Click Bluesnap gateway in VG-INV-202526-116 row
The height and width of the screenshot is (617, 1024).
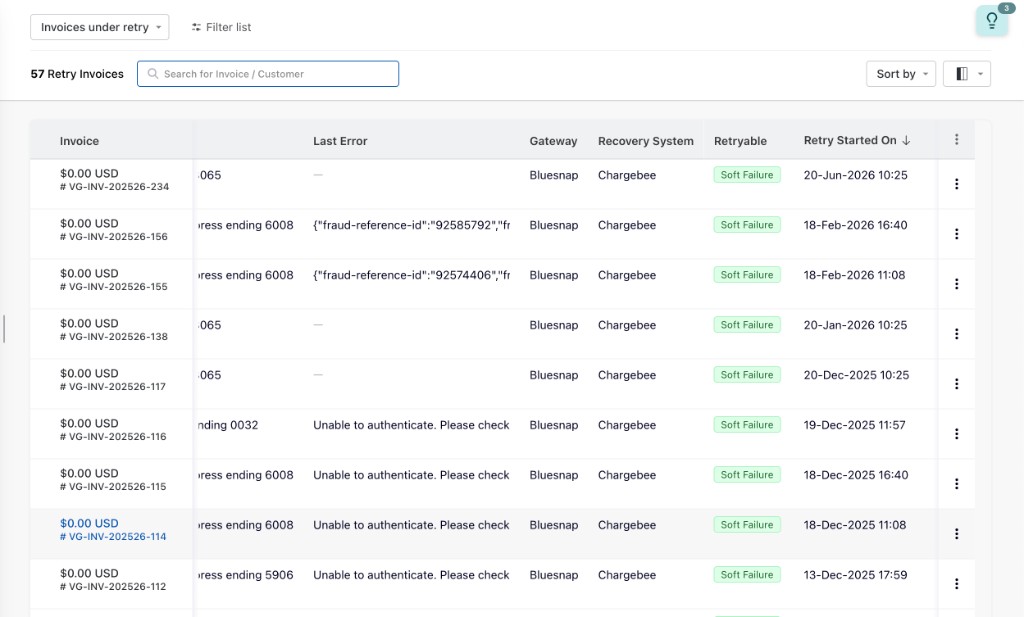coord(554,425)
